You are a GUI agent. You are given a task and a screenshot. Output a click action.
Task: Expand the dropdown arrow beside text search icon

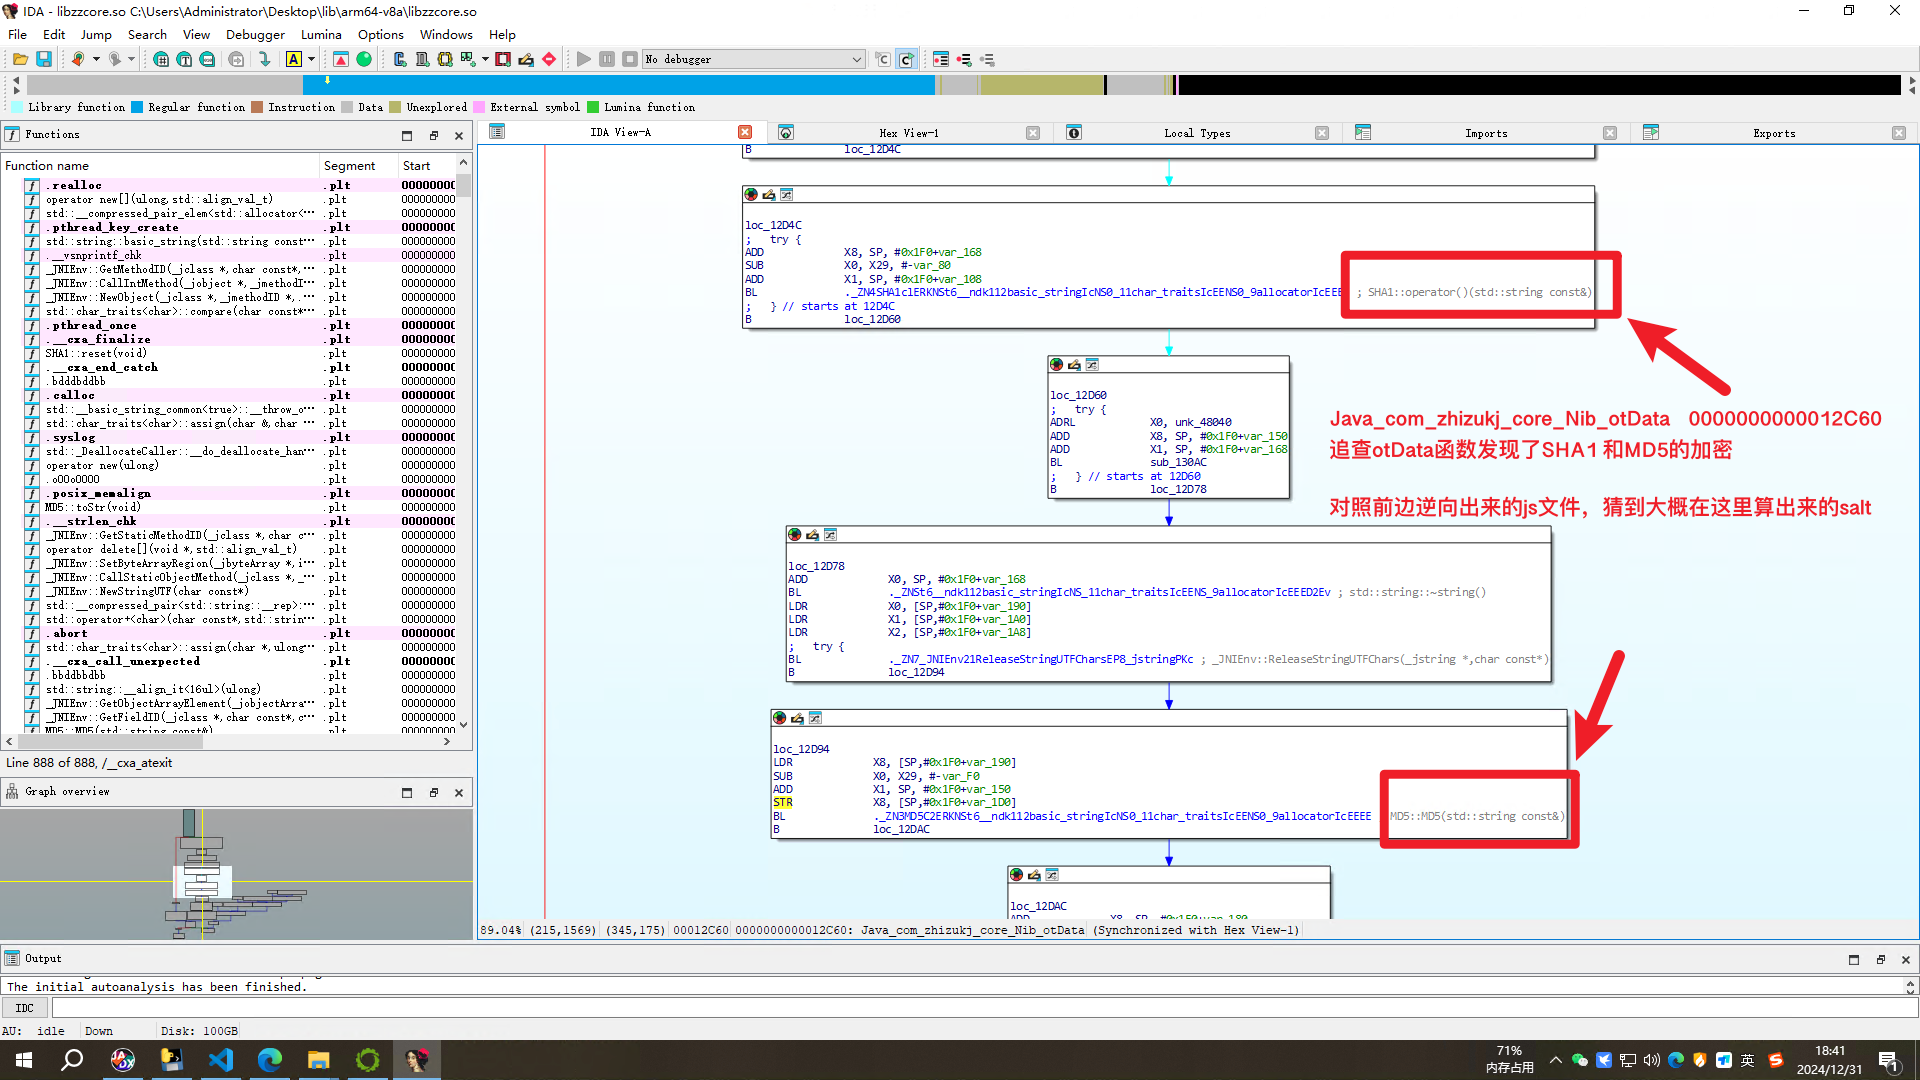point(311,60)
